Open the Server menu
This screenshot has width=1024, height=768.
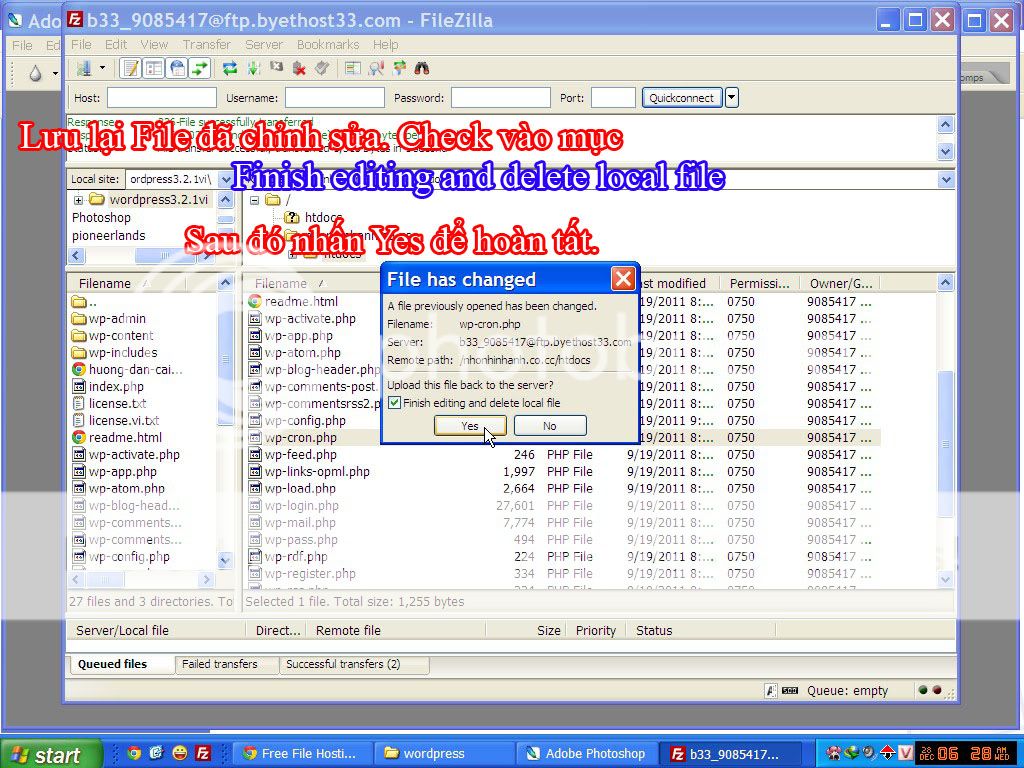tap(264, 44)
